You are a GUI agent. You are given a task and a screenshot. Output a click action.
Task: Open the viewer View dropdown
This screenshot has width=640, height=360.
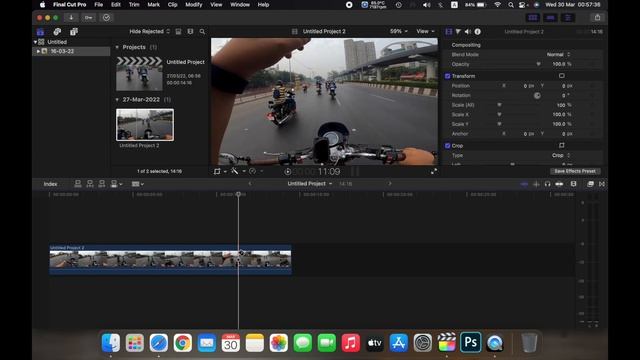(425, 31)
